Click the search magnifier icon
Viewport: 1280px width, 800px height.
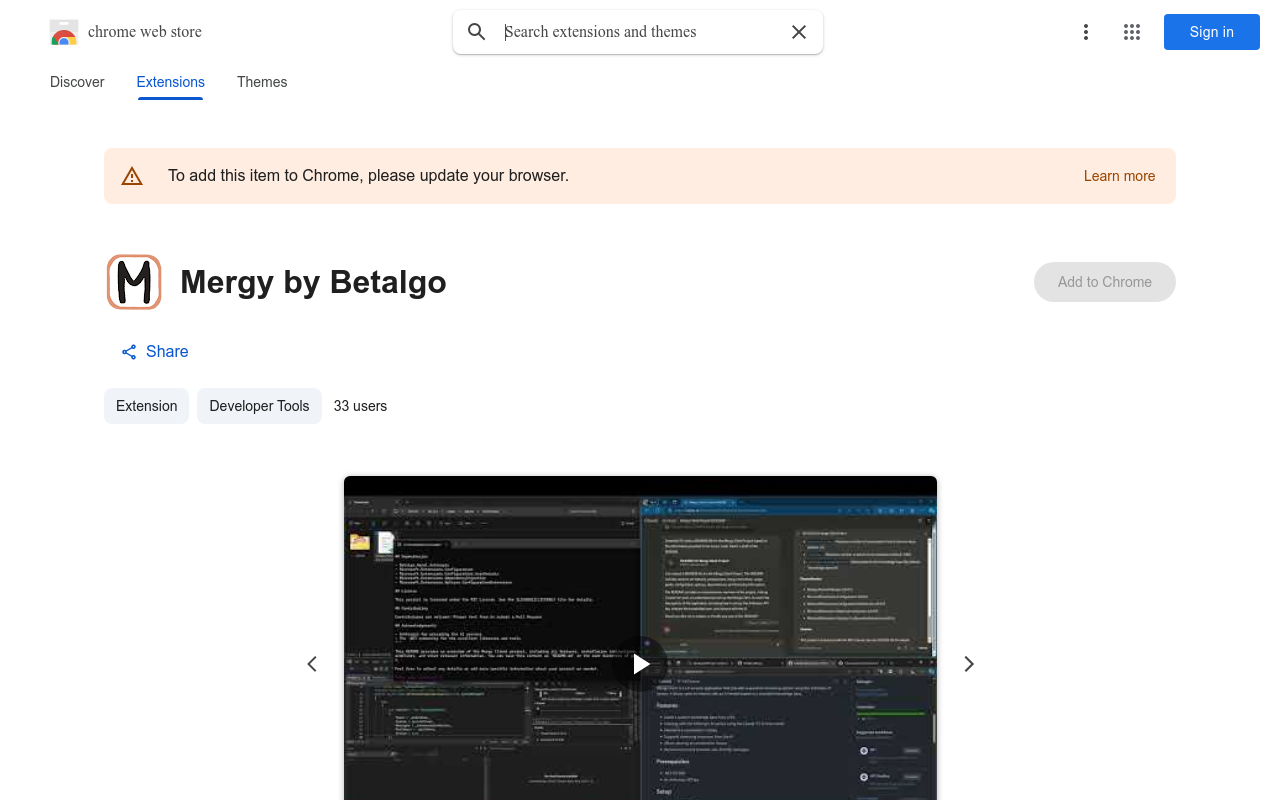coord(477,32)
